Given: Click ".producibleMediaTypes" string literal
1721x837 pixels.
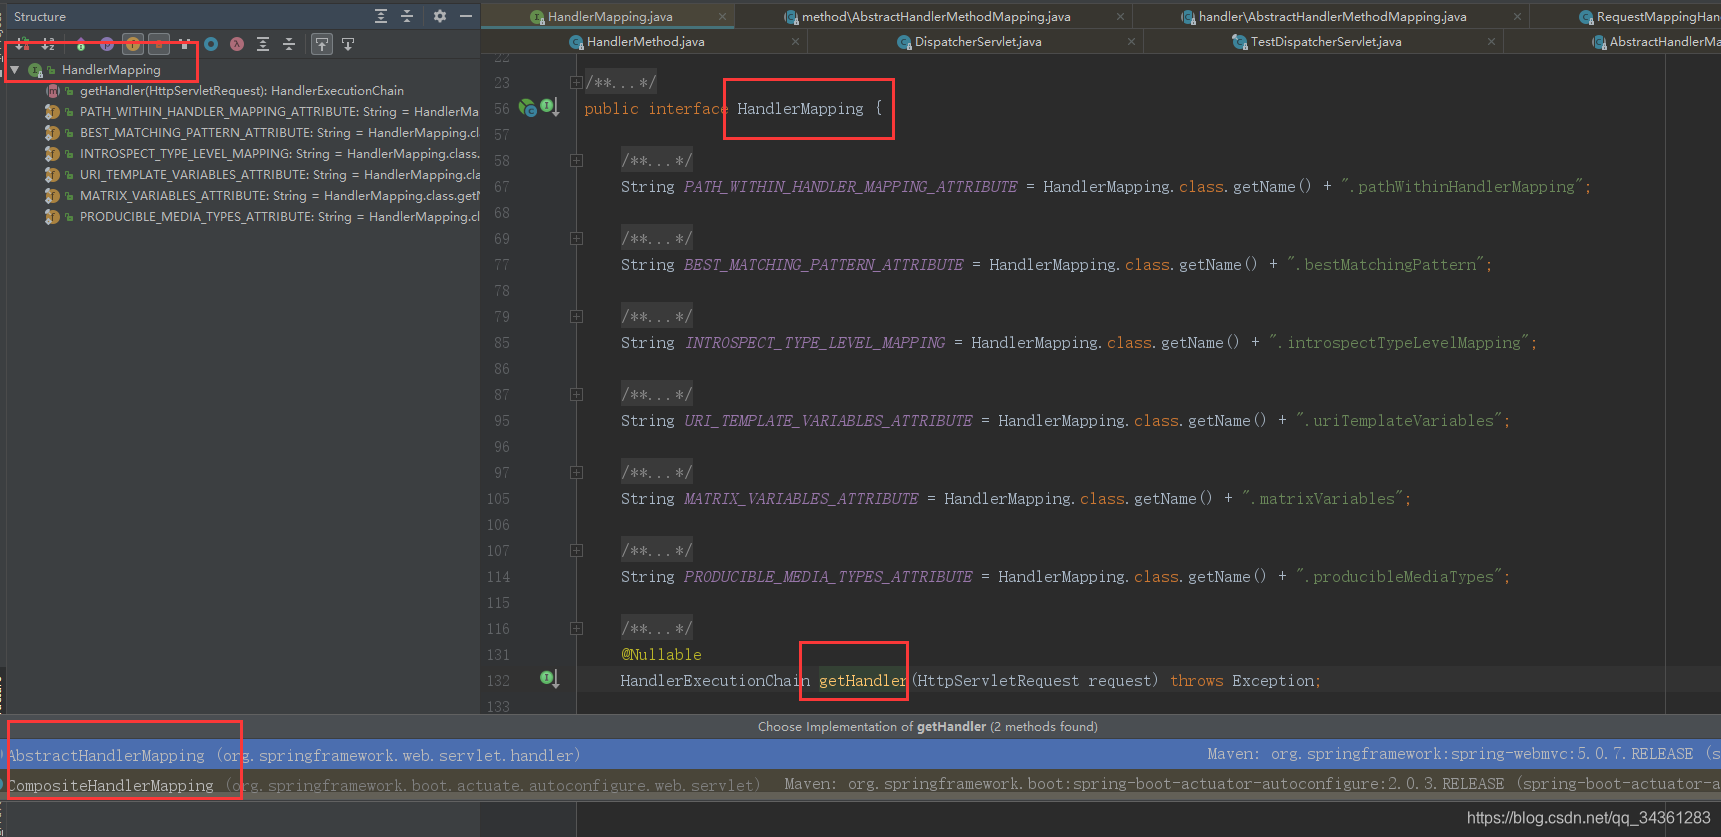Looking at the screenshot, I should click(x=1399, y=577).
